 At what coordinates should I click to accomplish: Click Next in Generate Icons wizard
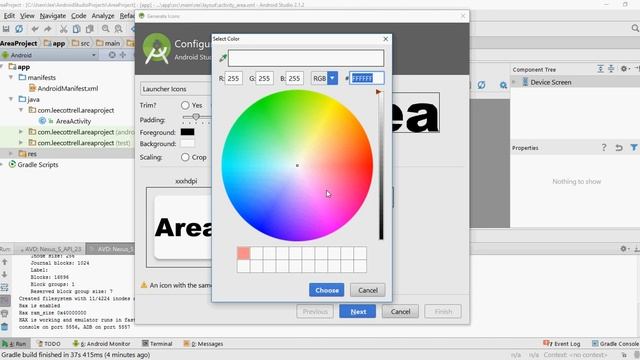click(358, 311)
